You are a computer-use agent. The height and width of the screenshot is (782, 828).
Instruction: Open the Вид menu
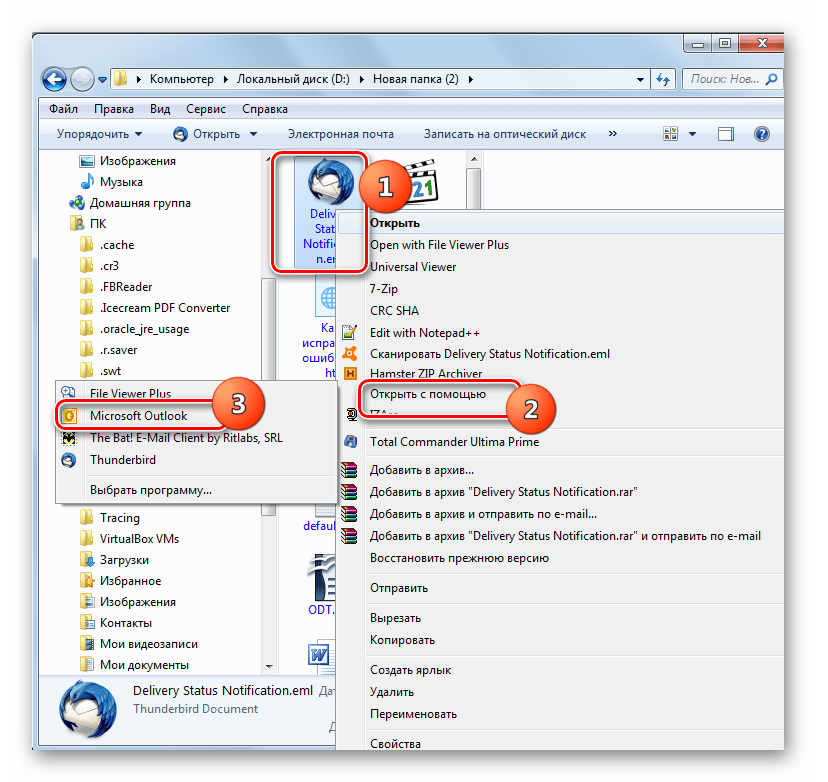click(x=159, y=109)
